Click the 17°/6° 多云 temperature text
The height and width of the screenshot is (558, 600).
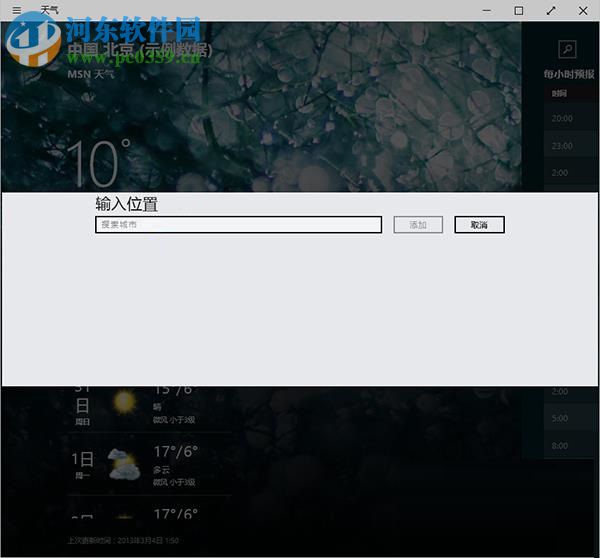(x=176, y=452)
